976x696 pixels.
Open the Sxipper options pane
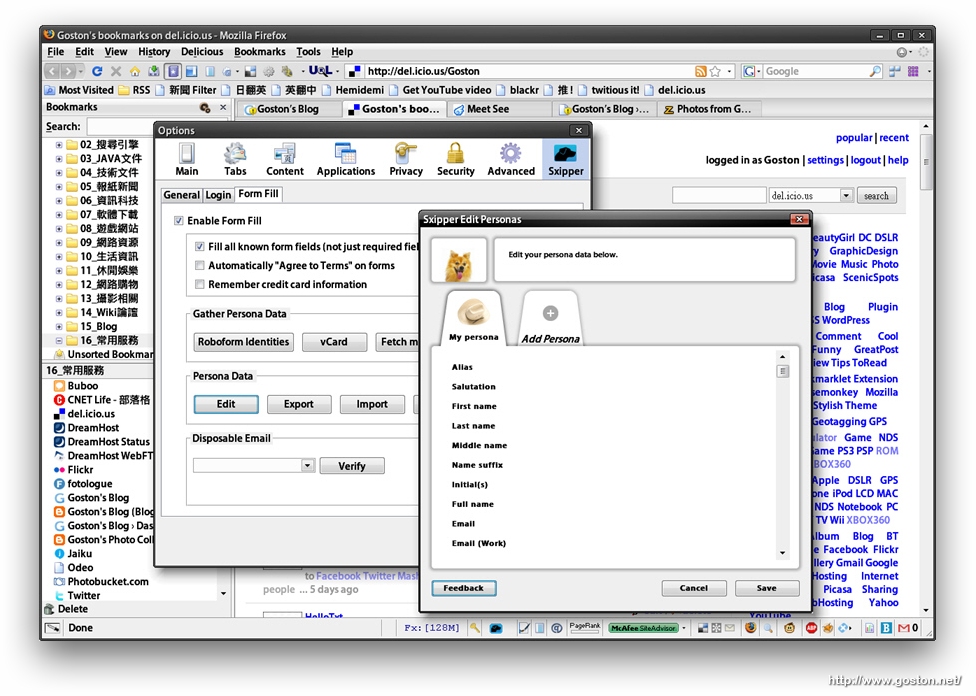[565, 159]
